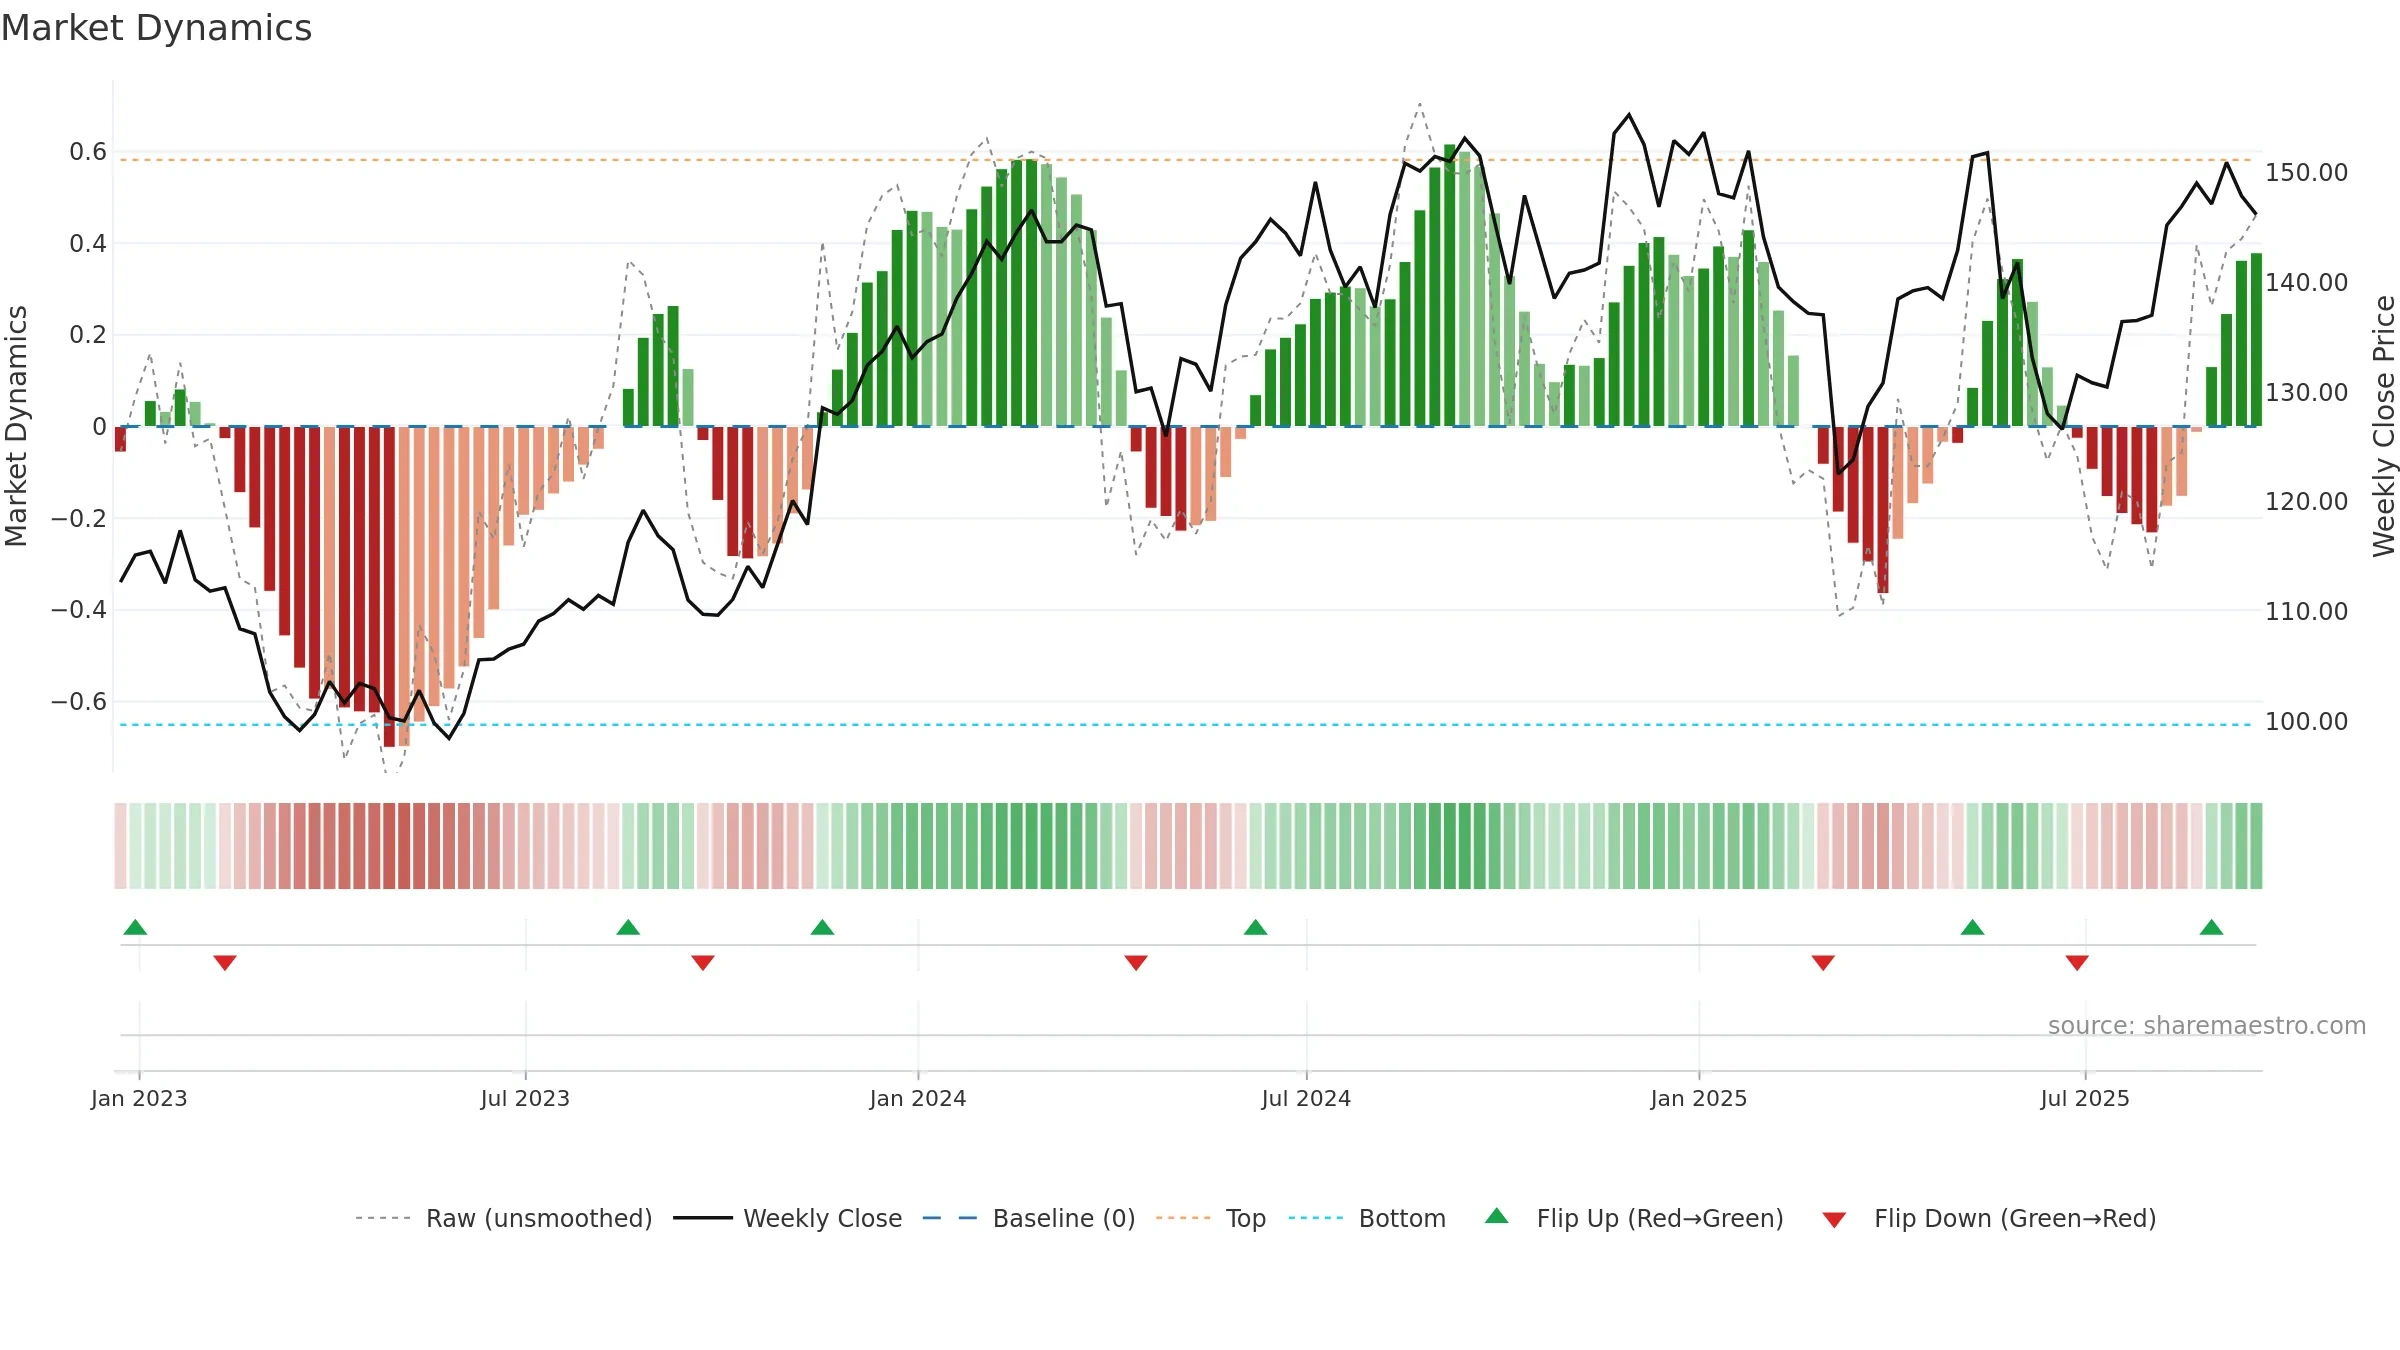Screen dimensions: 2400x1350
Task: Toggle Flip Down (Green→Red) legend entry
Action: [x=1989, y=1218]
